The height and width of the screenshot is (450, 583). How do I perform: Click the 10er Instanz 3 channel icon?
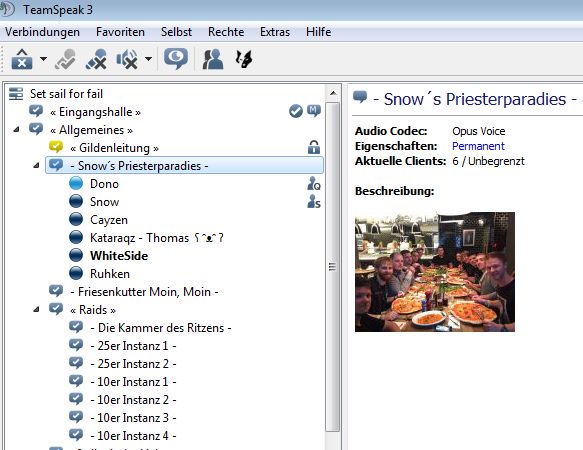tap(76, 417)
